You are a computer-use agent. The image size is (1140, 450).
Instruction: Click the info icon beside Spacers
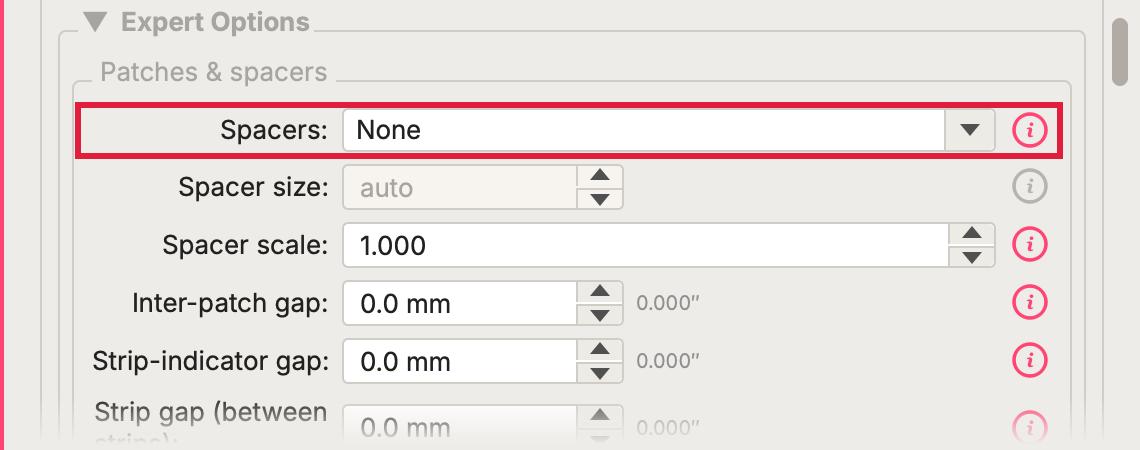[x=1029, y=130]
